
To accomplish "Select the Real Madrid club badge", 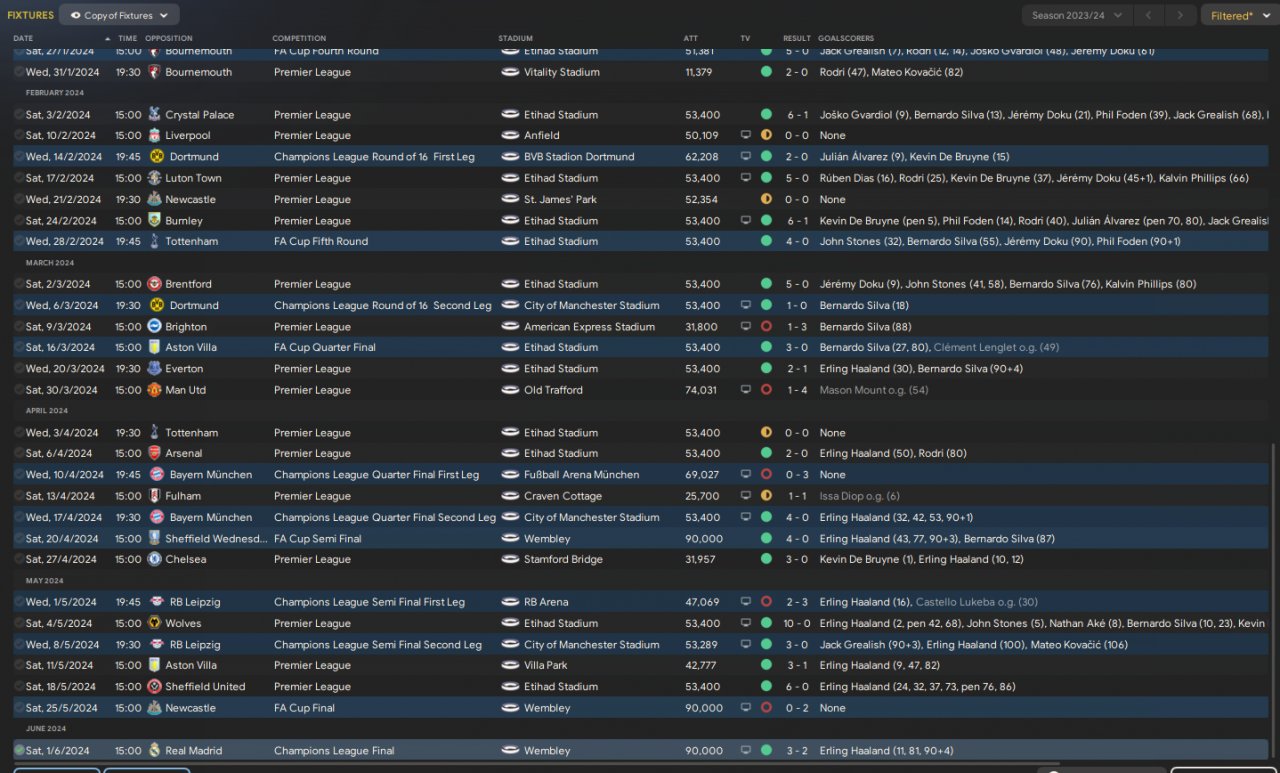I will (x=154, y=751).
